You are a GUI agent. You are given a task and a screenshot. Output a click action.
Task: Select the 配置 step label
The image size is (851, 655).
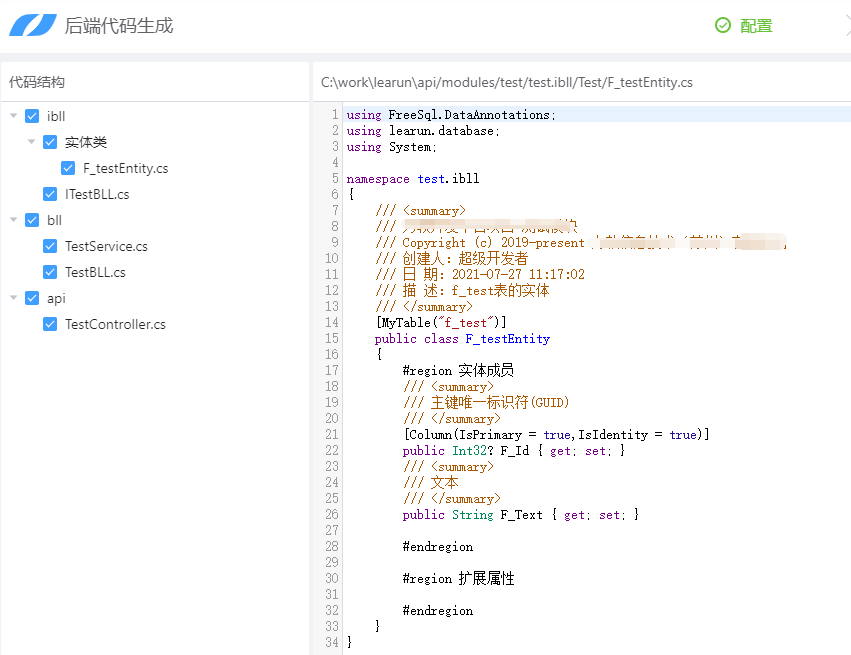pyautogui.click(x=756, y=26)
